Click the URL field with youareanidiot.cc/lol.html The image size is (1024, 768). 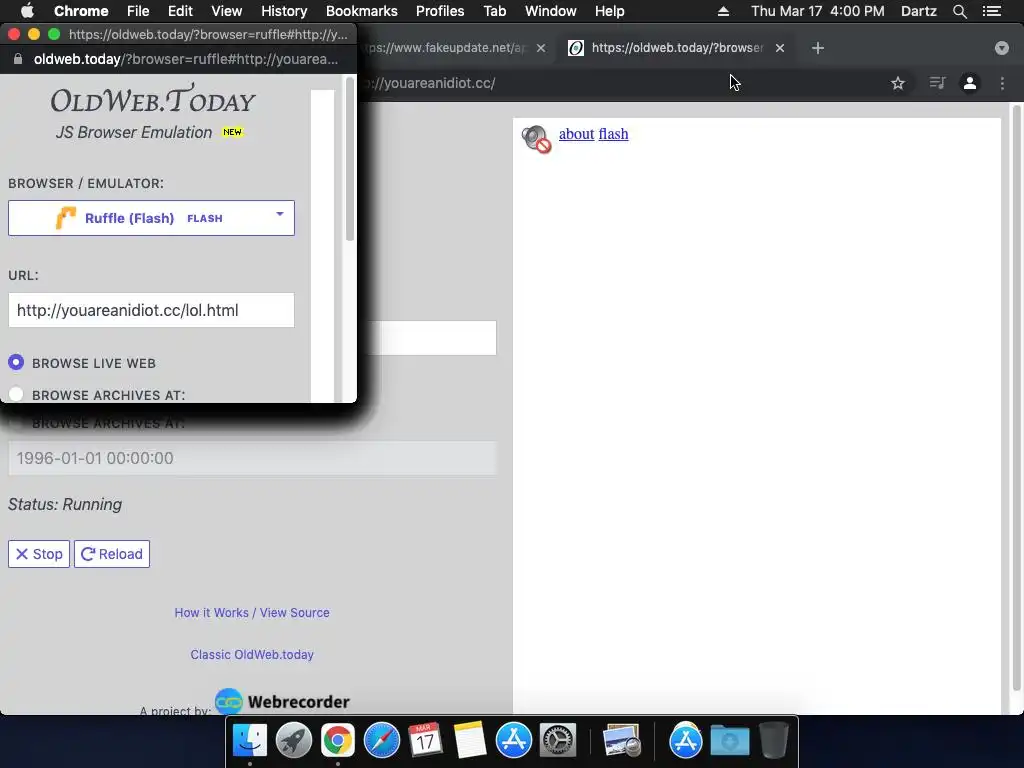click(152, 310)
